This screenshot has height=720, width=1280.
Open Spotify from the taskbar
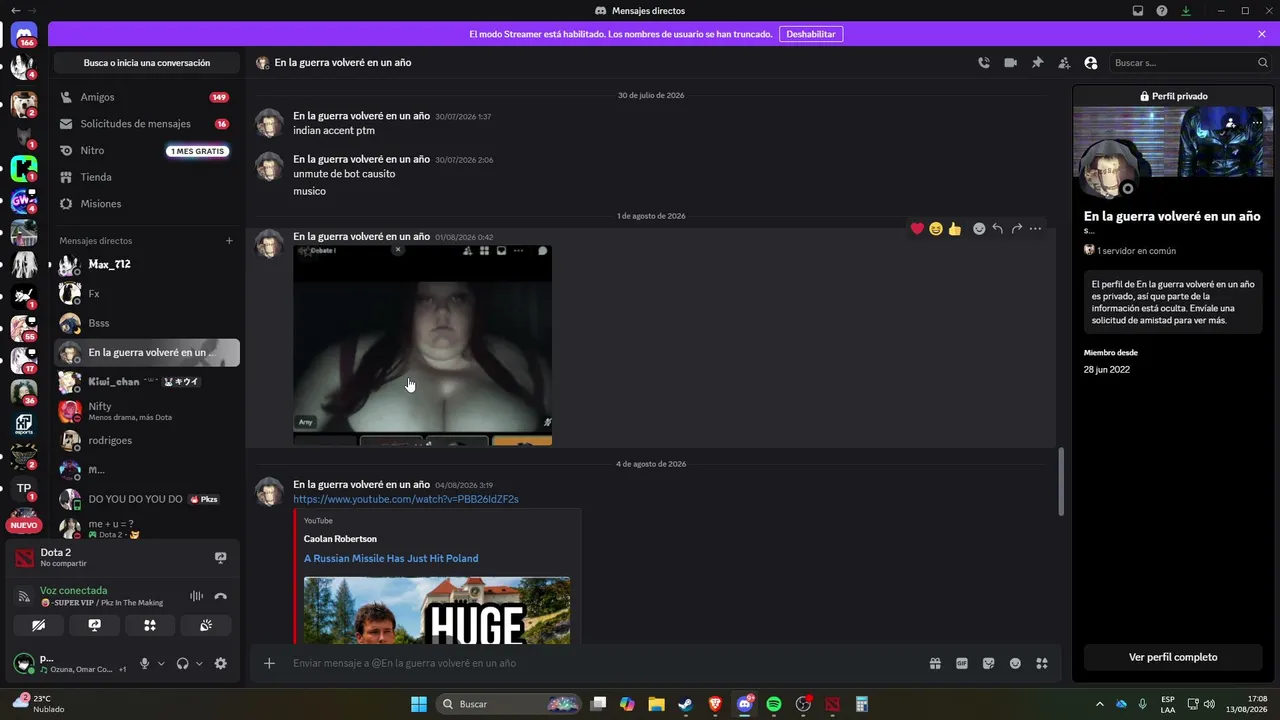[x=774, y=704]
